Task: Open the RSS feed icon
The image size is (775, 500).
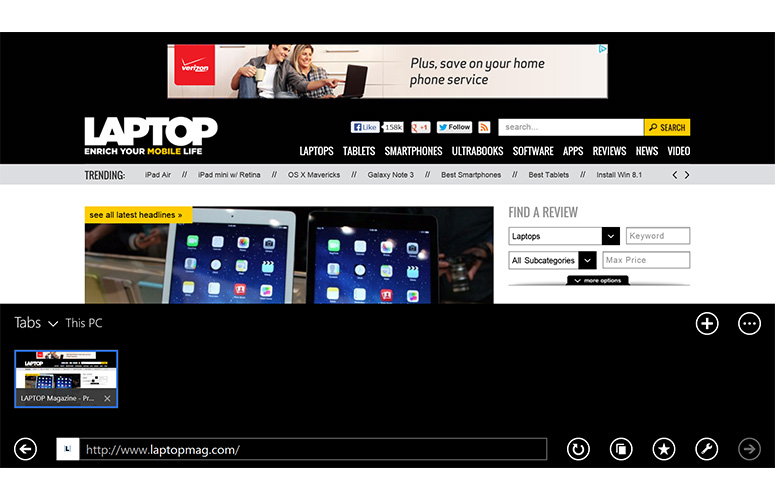Action: (x=484, y=127)
